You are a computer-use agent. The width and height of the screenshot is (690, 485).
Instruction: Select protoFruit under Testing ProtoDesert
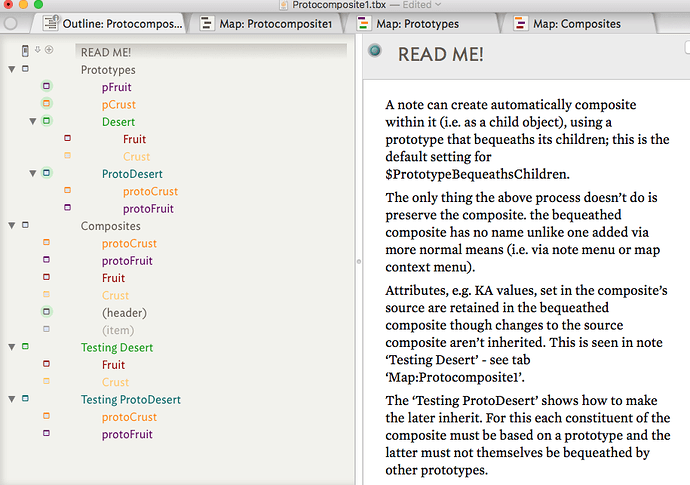(x=127, y=434)
